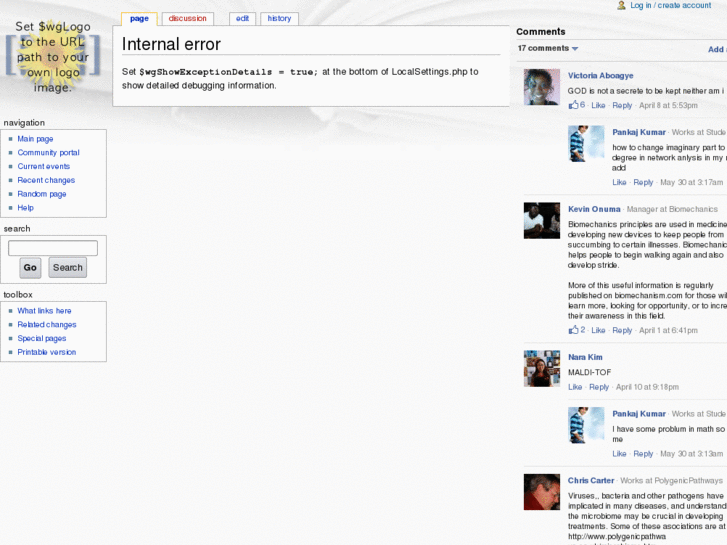The image size is (727, 545).
Task: Open Recent changes link
Action: pos(46,180)
